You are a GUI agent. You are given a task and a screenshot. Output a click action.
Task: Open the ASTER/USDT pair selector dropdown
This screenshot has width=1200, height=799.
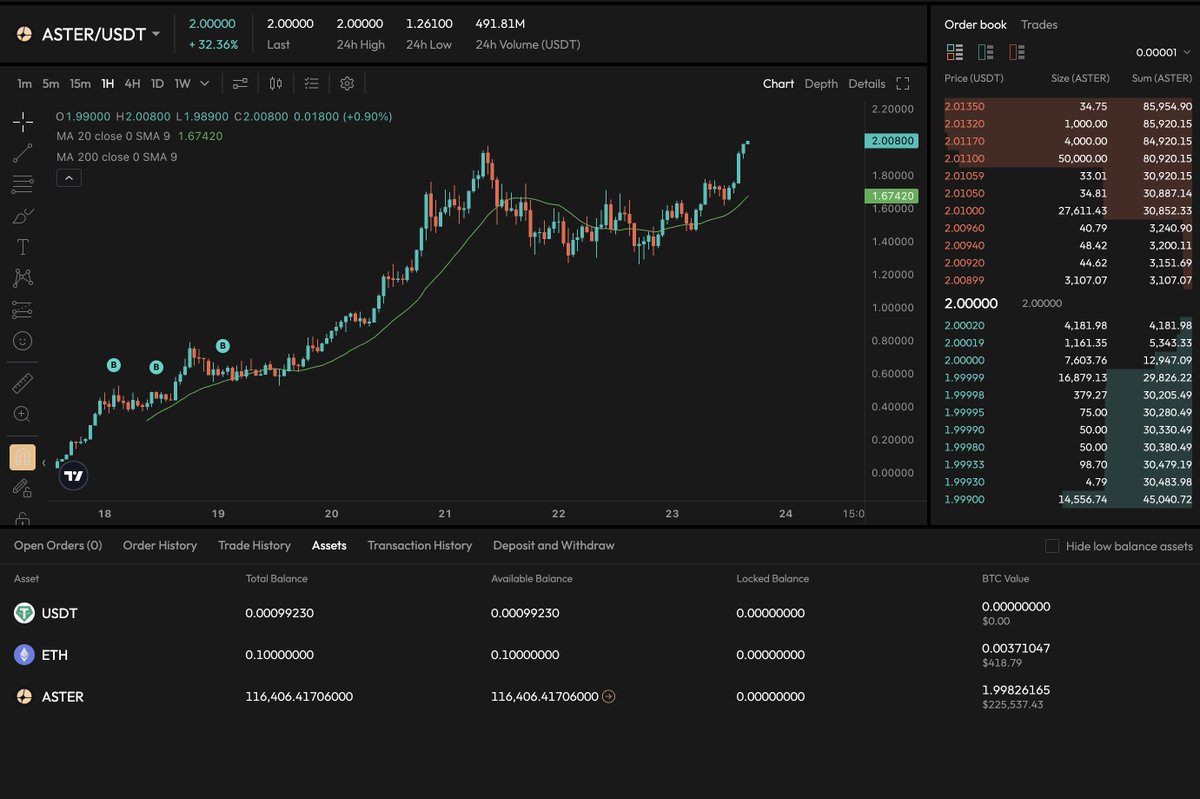pos(100,34)
